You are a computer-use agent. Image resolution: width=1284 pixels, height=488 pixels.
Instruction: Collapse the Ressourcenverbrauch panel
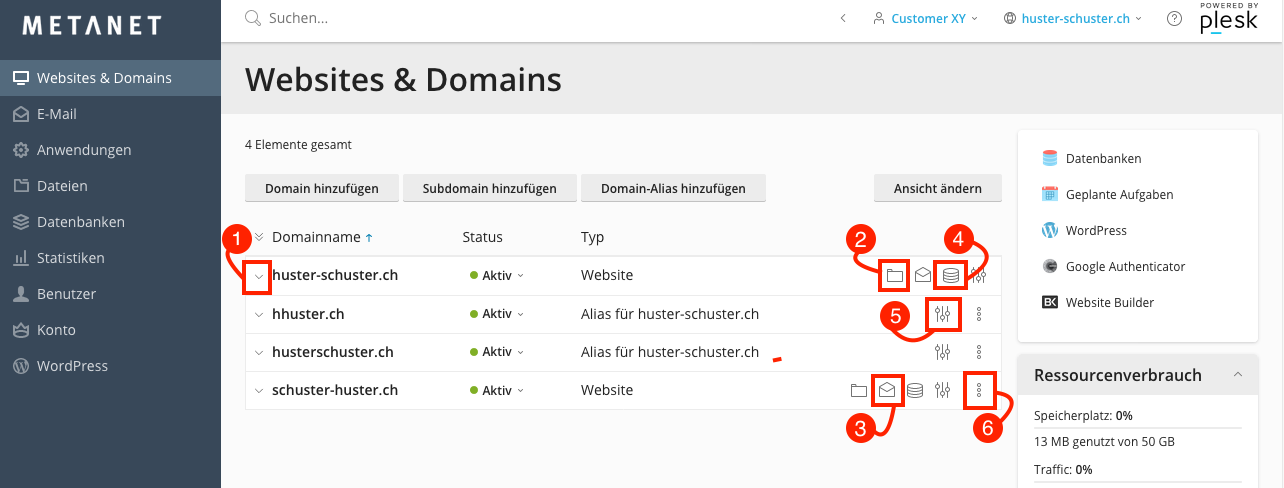(1238, 375)
